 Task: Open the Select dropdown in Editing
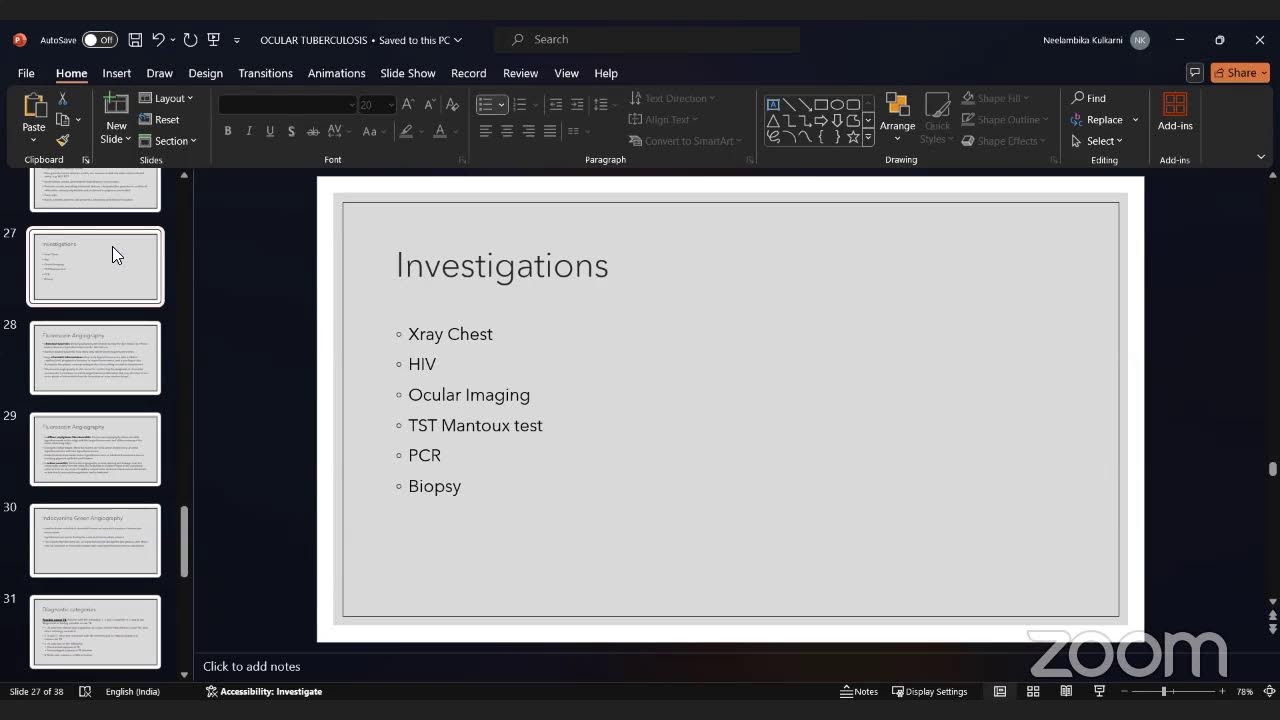pyautogui.click(x=1097, y=141)
